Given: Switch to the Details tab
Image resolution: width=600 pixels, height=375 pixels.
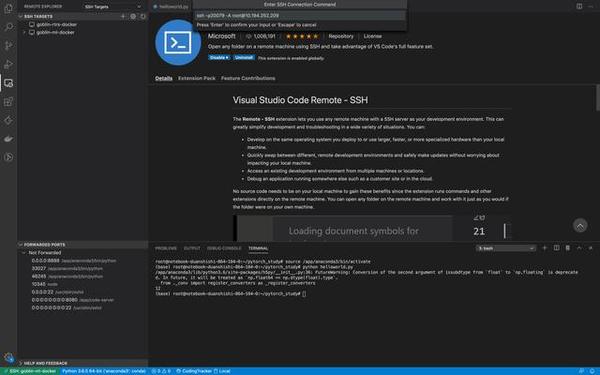Looking at the screenshot, I should (x=164, y=78).
